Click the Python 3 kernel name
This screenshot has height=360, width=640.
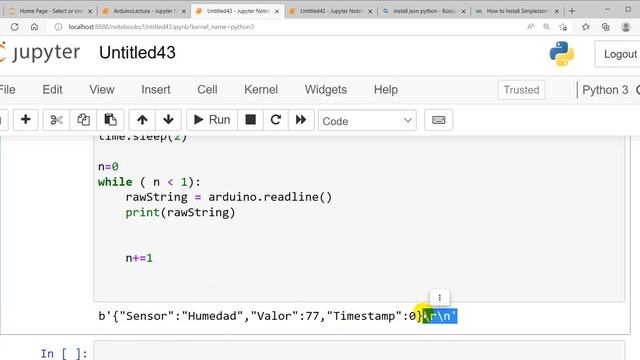tap(605, 90)
